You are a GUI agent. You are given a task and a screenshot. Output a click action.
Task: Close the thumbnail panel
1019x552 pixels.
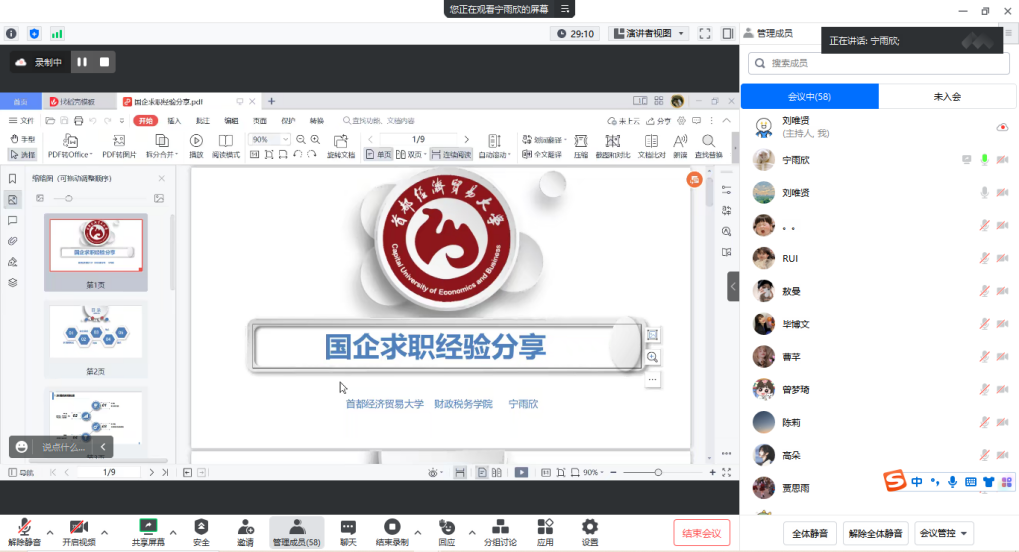pos(161,178)
